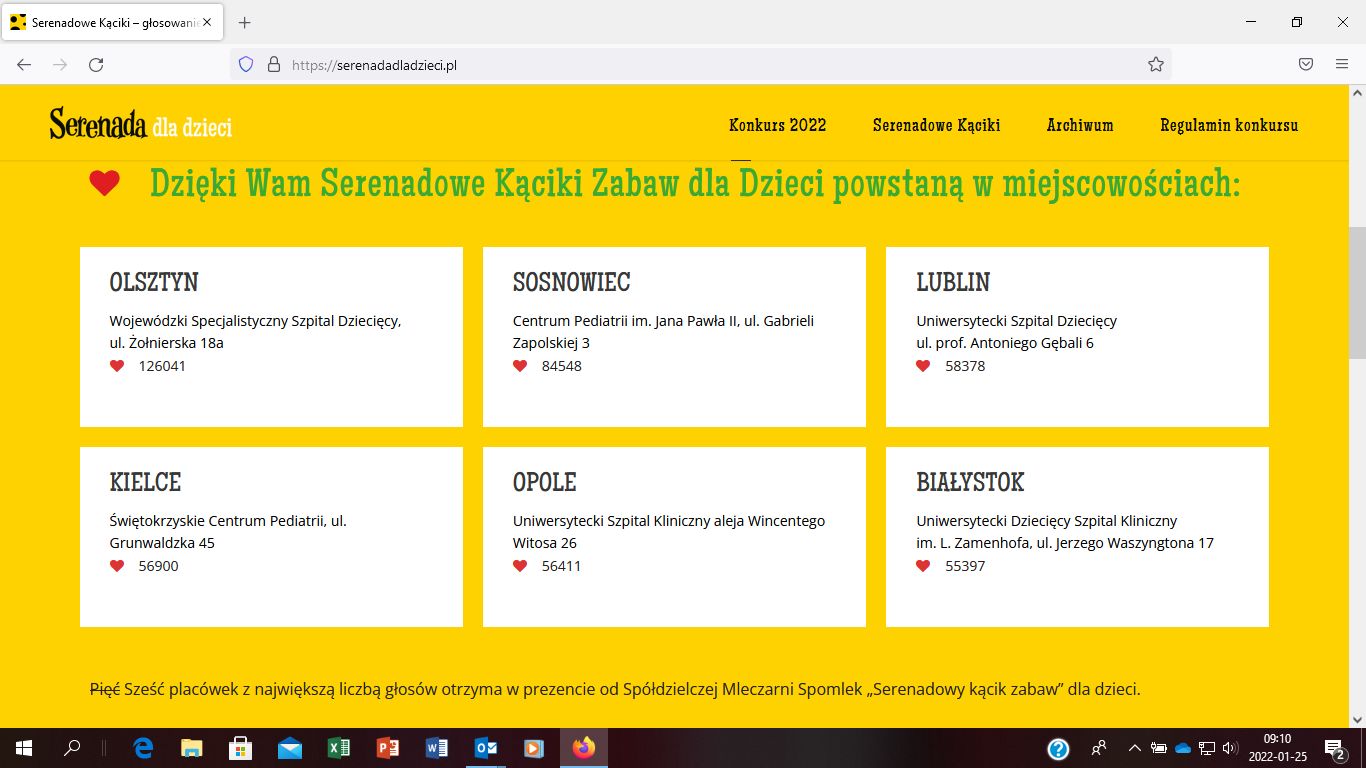Go to Serenadowe Kąciki navigation link

pos(936,125)
